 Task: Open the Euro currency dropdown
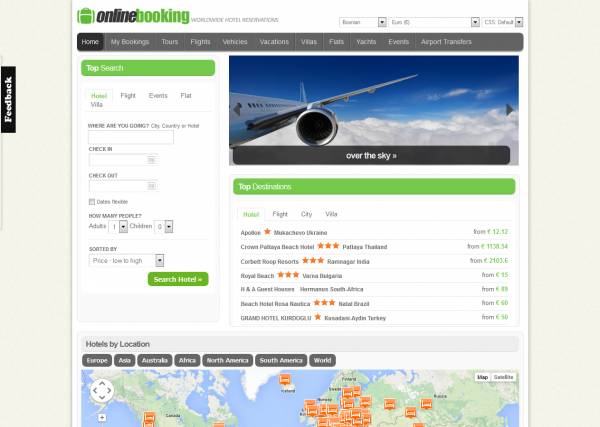point(434,21)
